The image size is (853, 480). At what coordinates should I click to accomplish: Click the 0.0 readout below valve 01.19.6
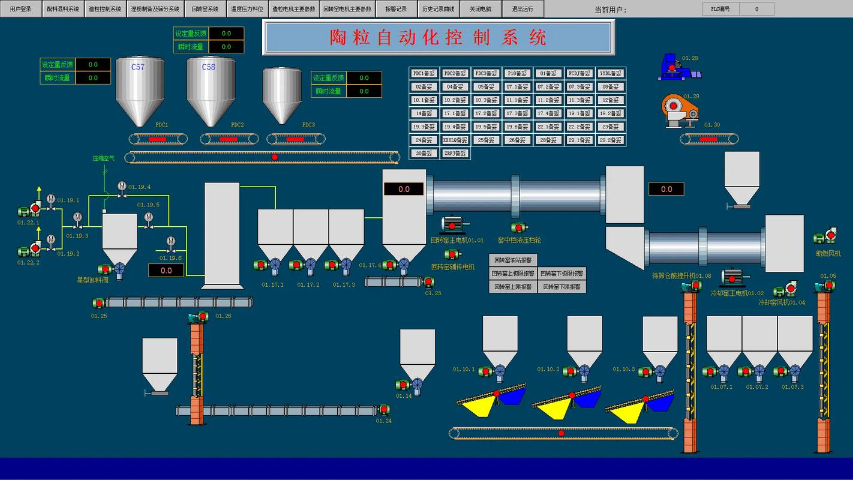(x=166, y=270)
